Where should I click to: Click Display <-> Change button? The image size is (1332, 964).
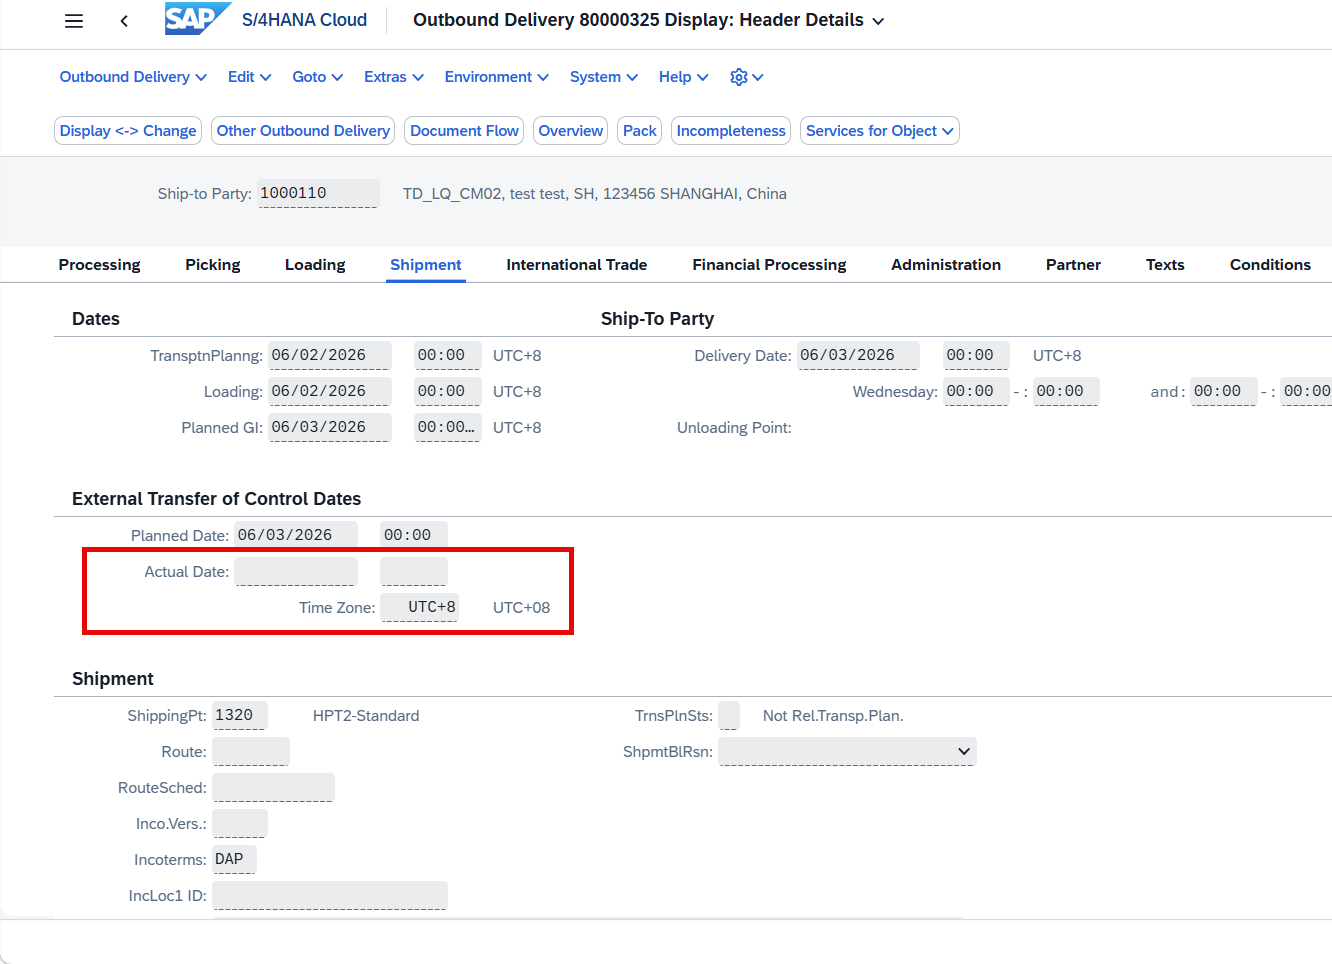[x=128, y=131]
